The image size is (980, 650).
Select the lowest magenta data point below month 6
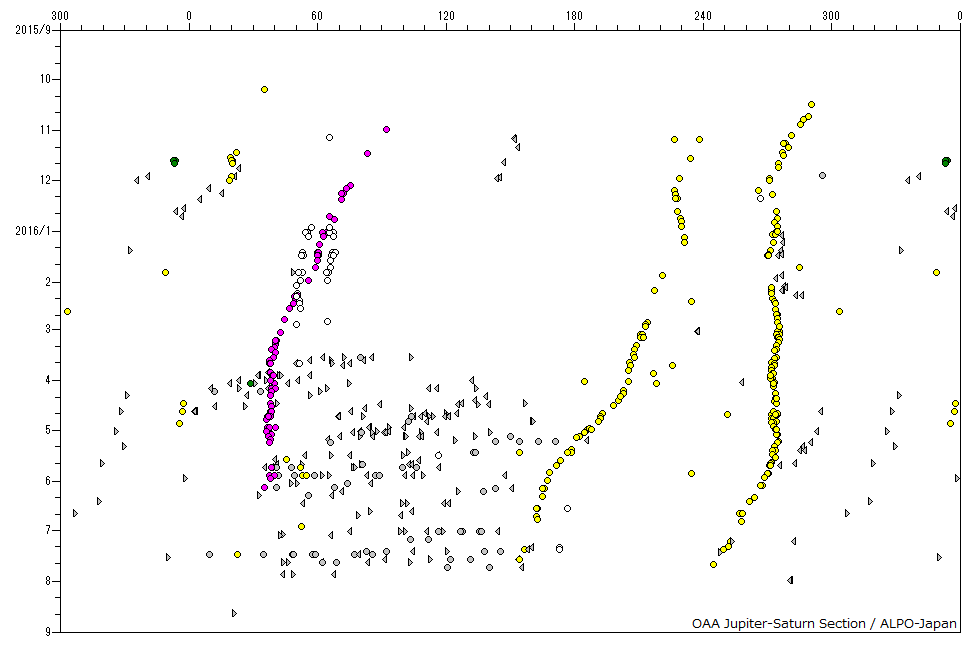[x=264, y=488]
